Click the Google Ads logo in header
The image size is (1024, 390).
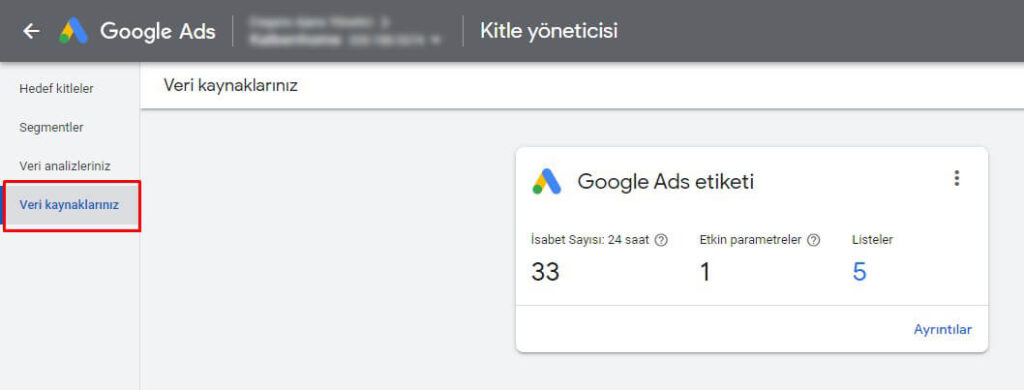[73, 31]
